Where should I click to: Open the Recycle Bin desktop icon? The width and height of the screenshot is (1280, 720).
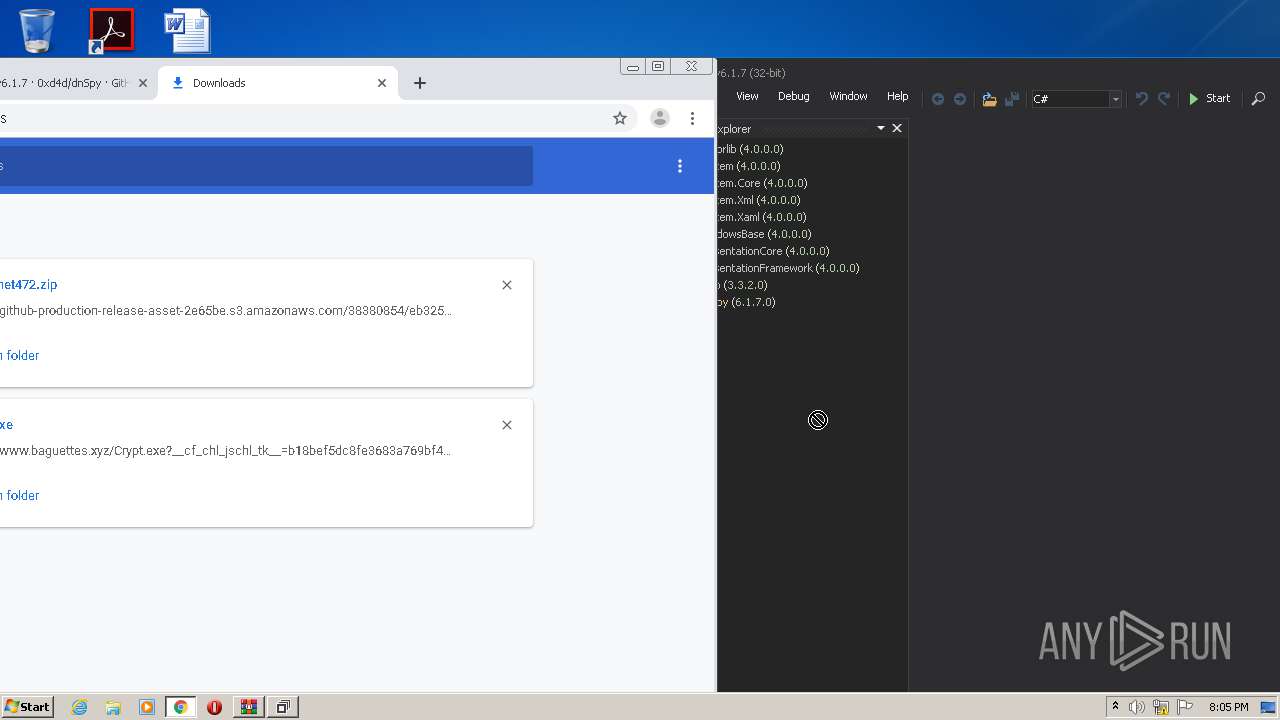click(x=37, y=30)
